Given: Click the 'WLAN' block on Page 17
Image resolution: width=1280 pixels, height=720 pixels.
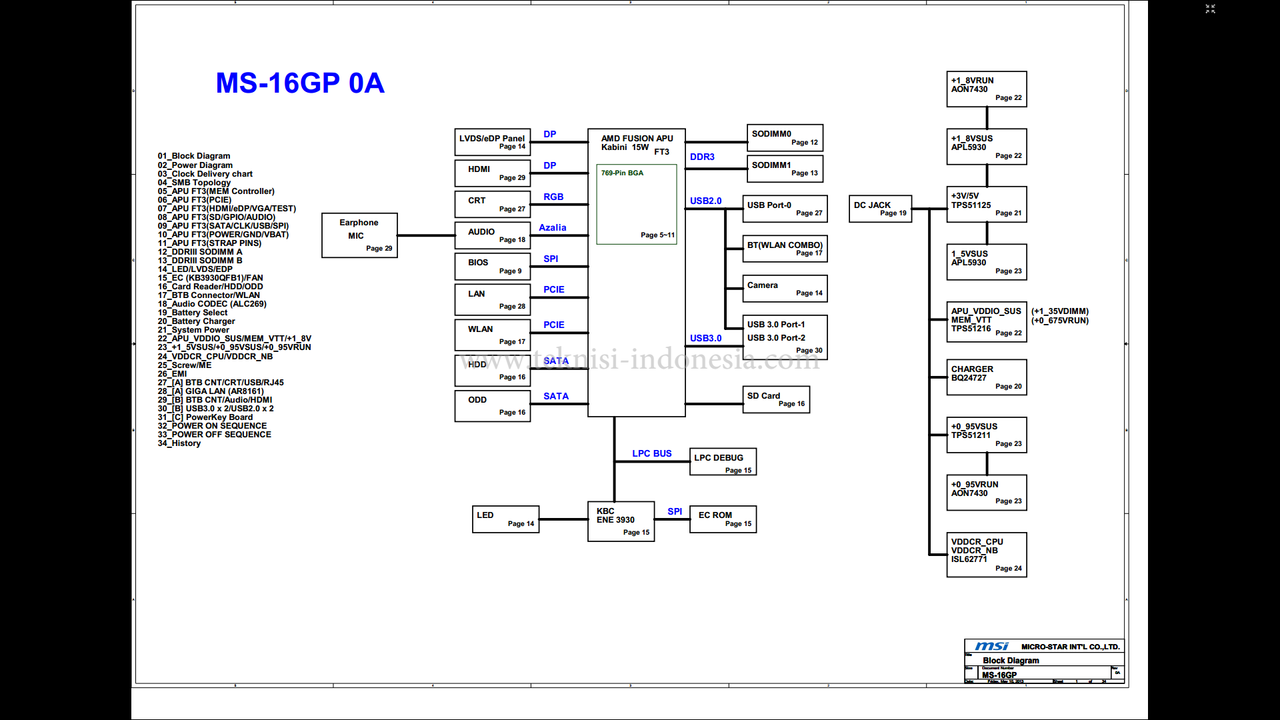Looking at the screenshot, I should (492, 333).
